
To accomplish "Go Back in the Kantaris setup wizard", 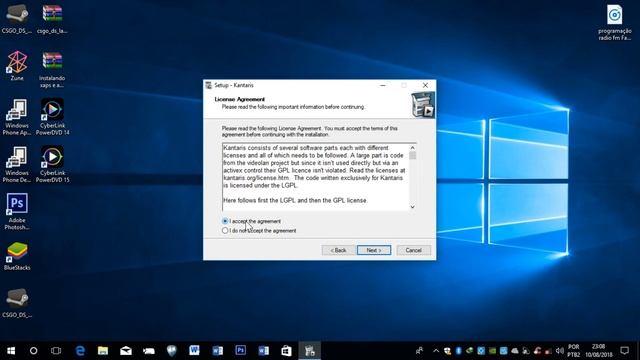I will coord(338,250).
